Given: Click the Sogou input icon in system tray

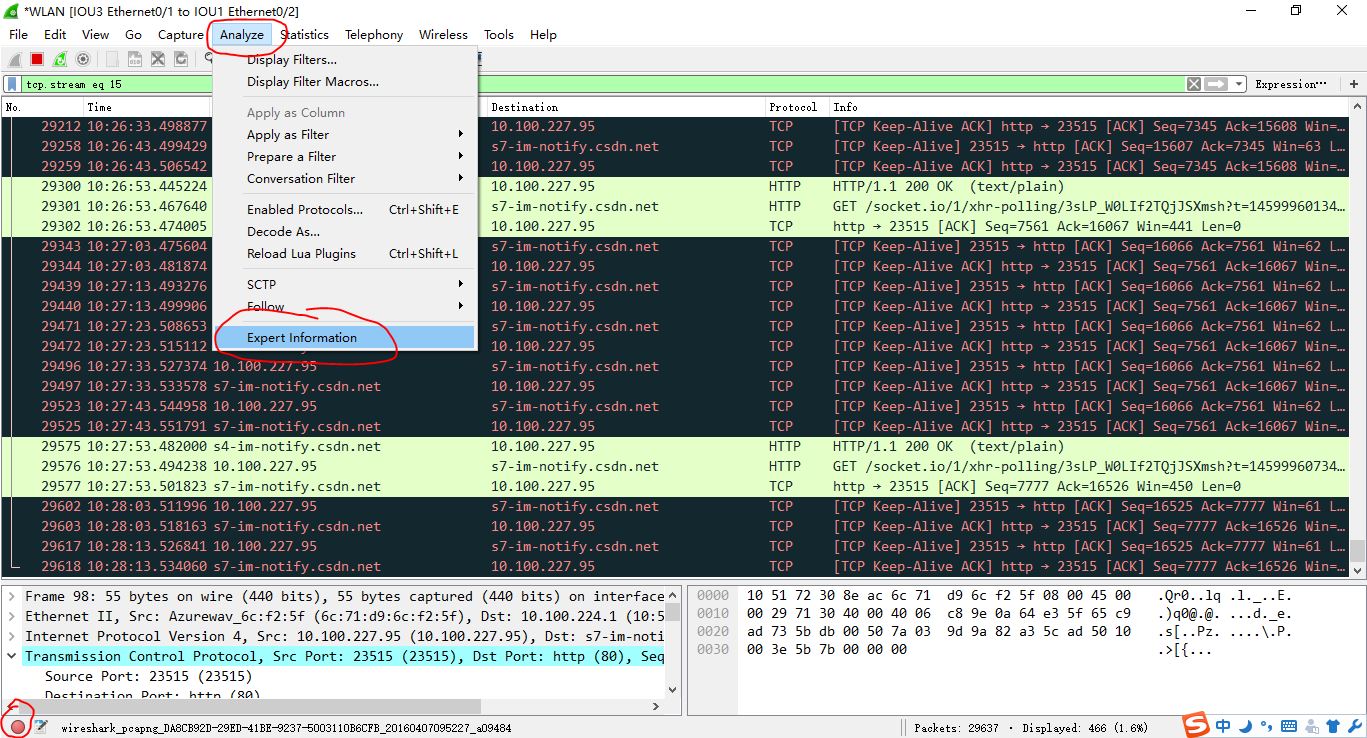Looking at the screenshot, I should click(1196, 726).
